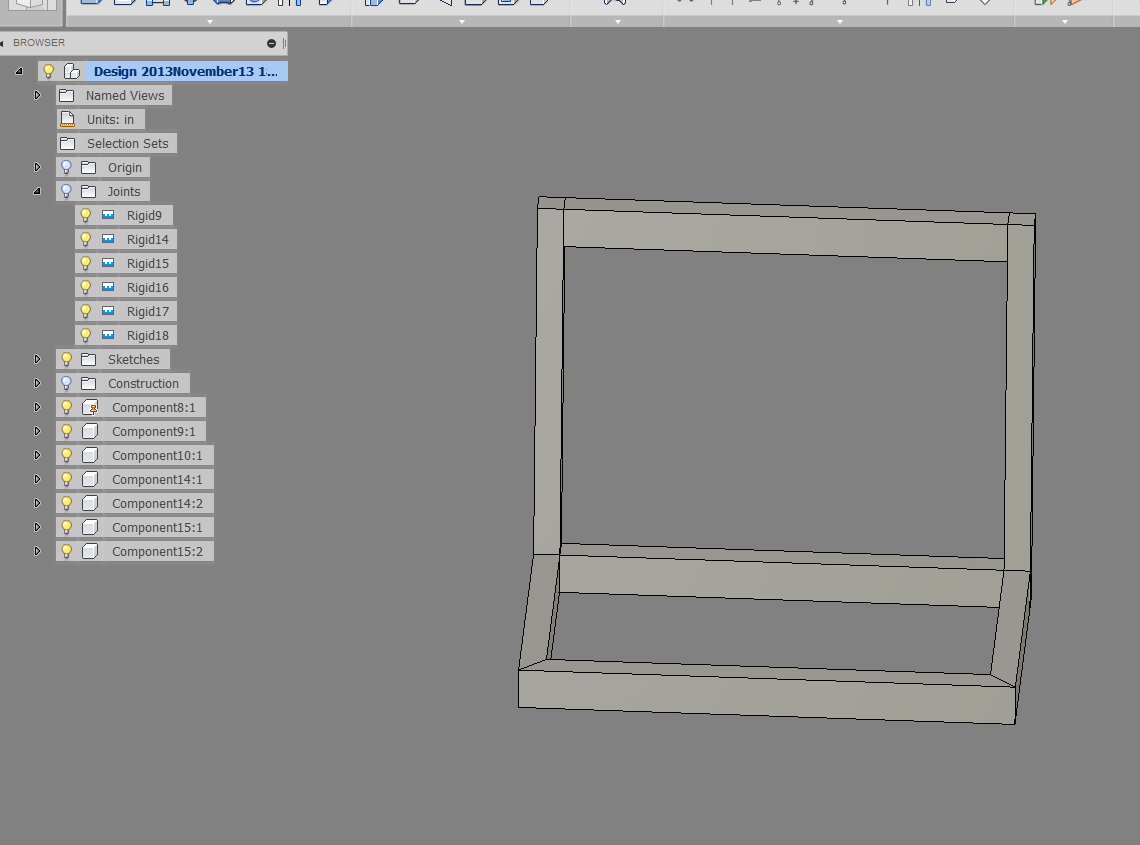Show the Origin folder via its lightbulb
Viewport: 1140px width, 845px height.
coord(66,167)
